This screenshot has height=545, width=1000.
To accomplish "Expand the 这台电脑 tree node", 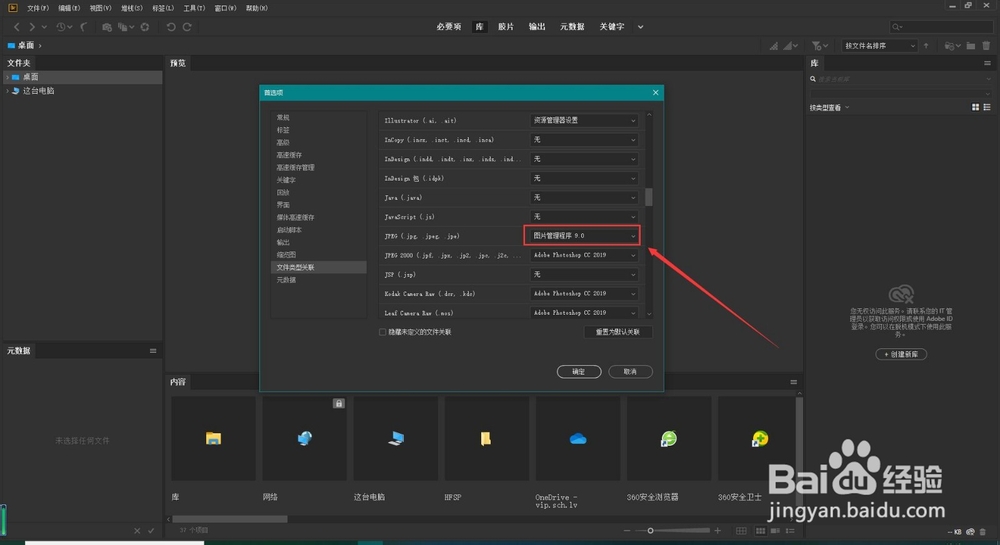I will click(x=7, y=91).
